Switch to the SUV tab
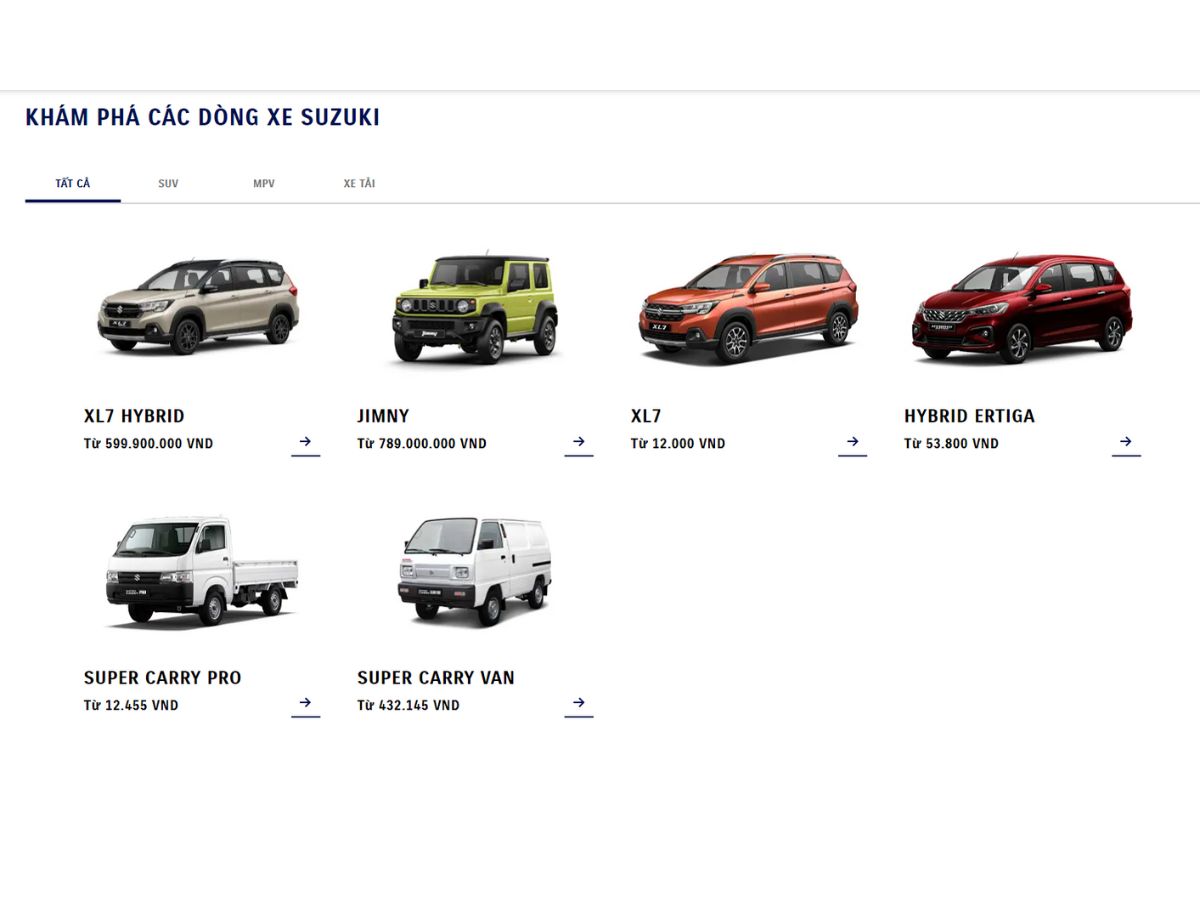The width and height of the screenshot is (1200, 900). point(168,184)
